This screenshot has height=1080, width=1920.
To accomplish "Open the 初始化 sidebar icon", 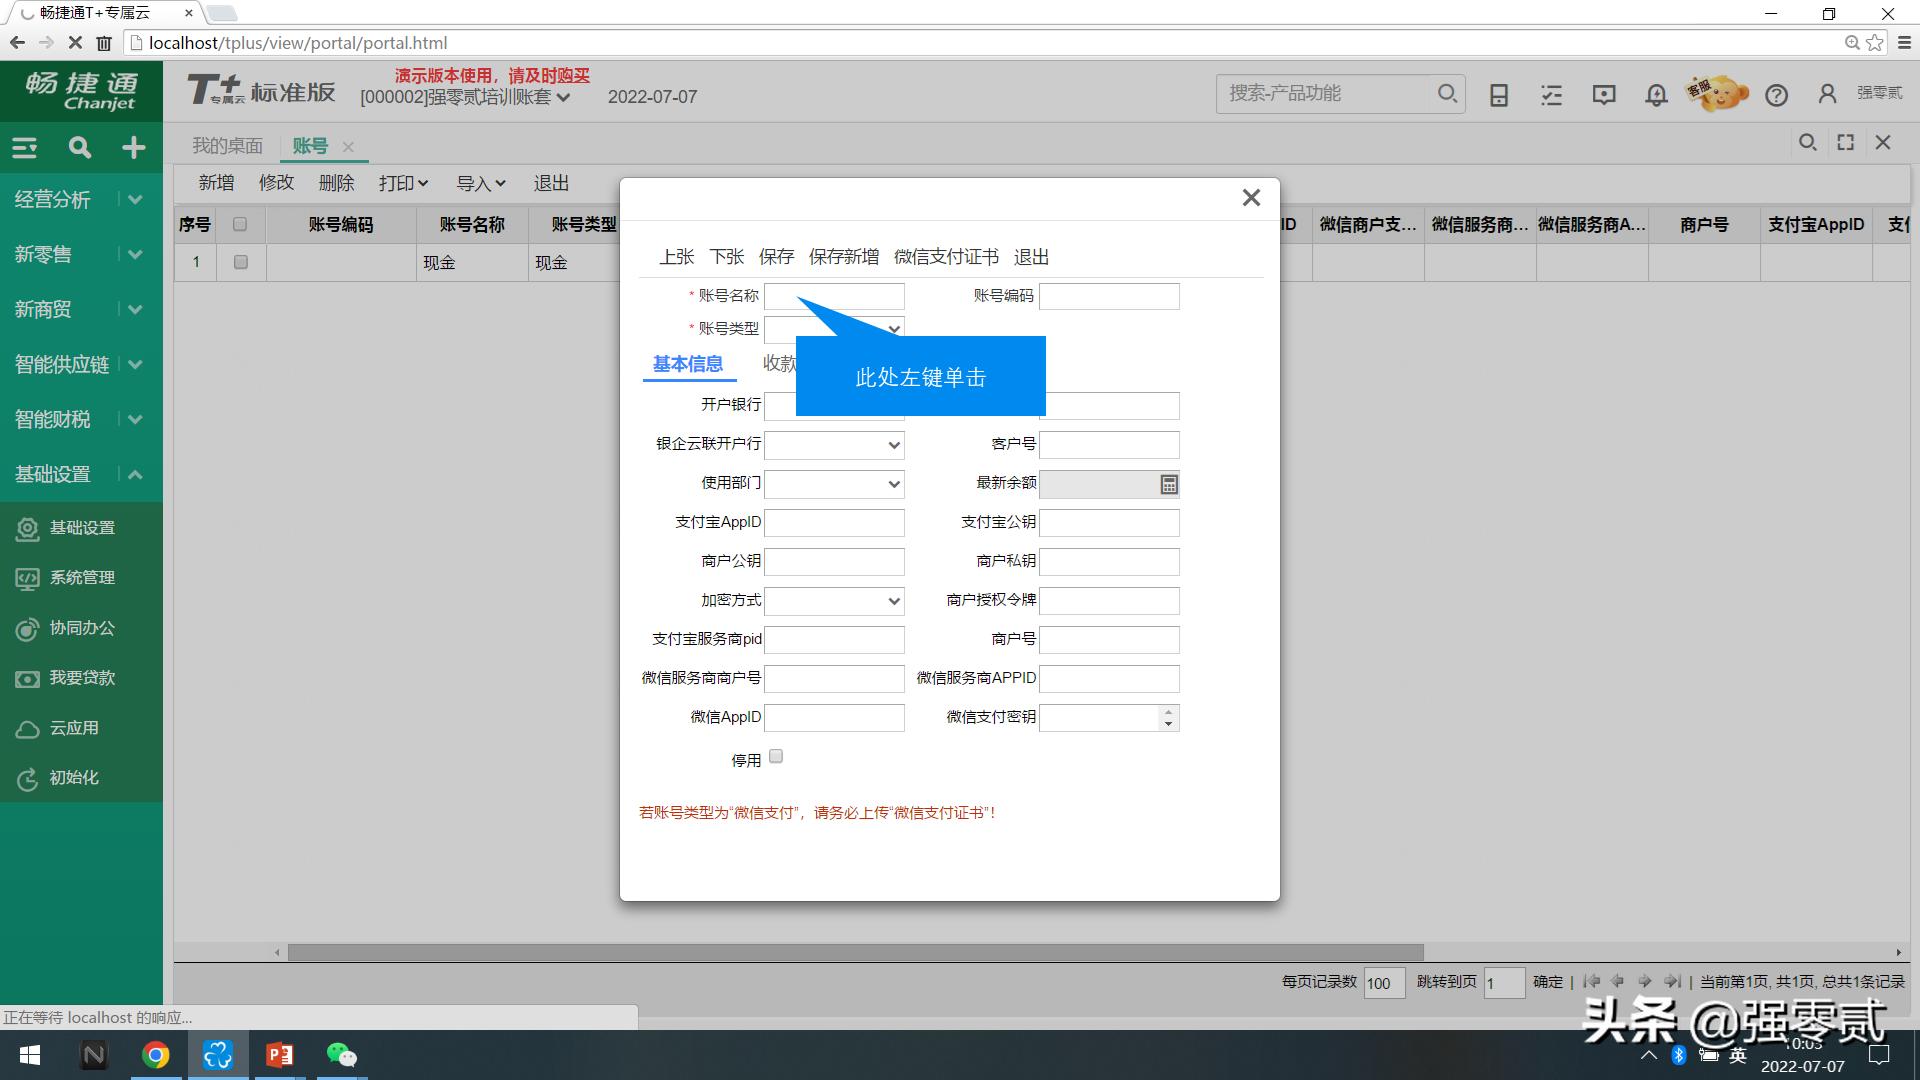I will click(x=27, y=778).
